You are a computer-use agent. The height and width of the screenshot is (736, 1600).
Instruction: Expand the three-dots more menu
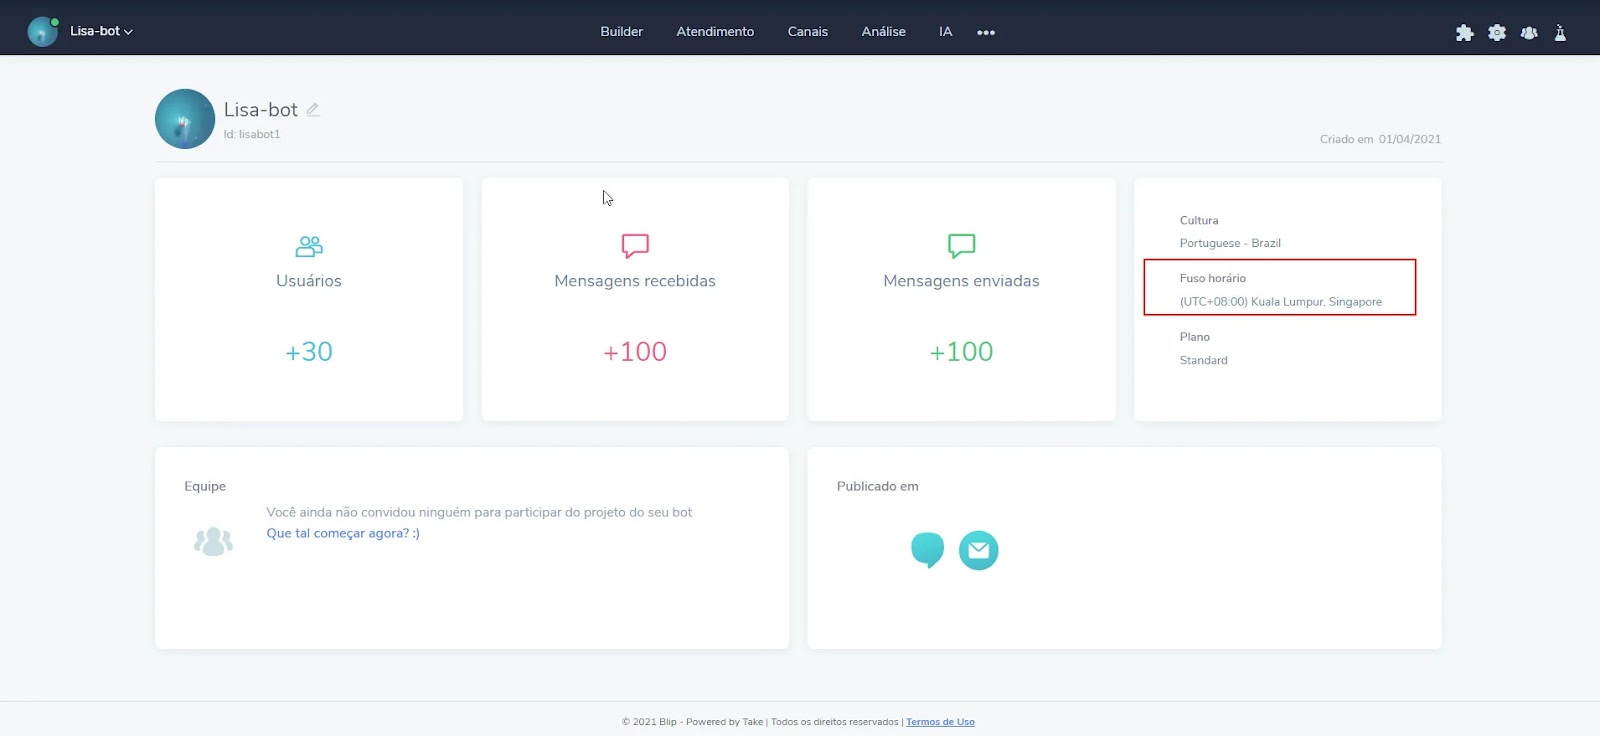(986, 32)
